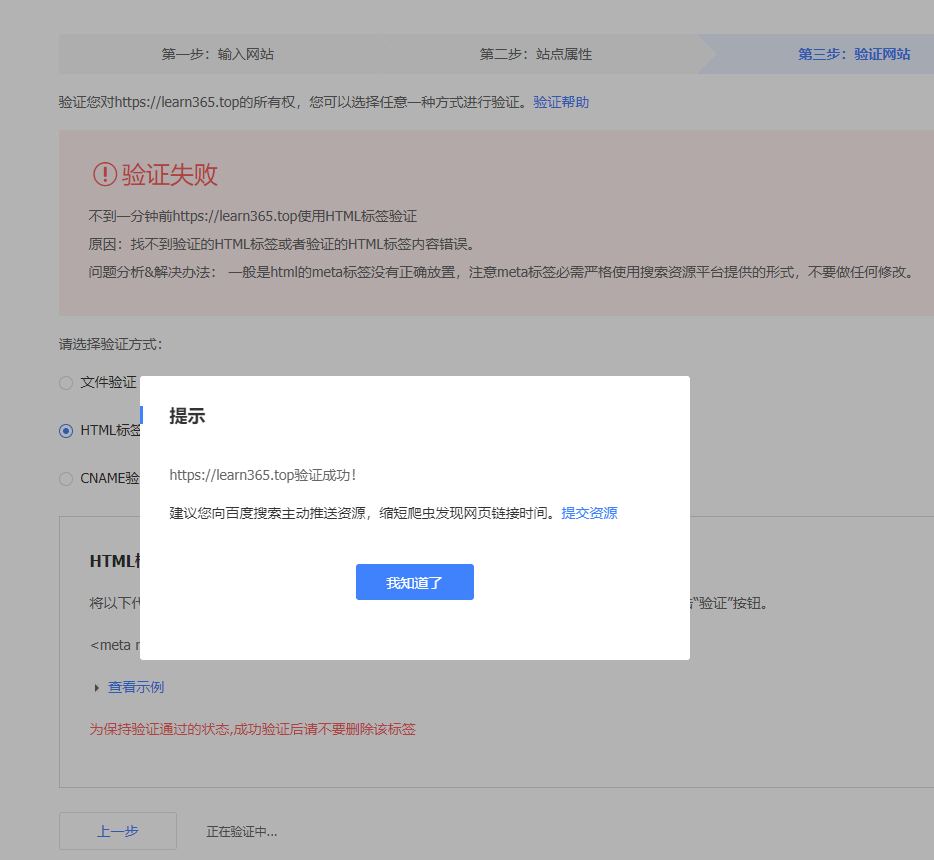Go to step 第一步：输入网站
The height and width of the screenshot is (860, 934).
coord(217,54)
